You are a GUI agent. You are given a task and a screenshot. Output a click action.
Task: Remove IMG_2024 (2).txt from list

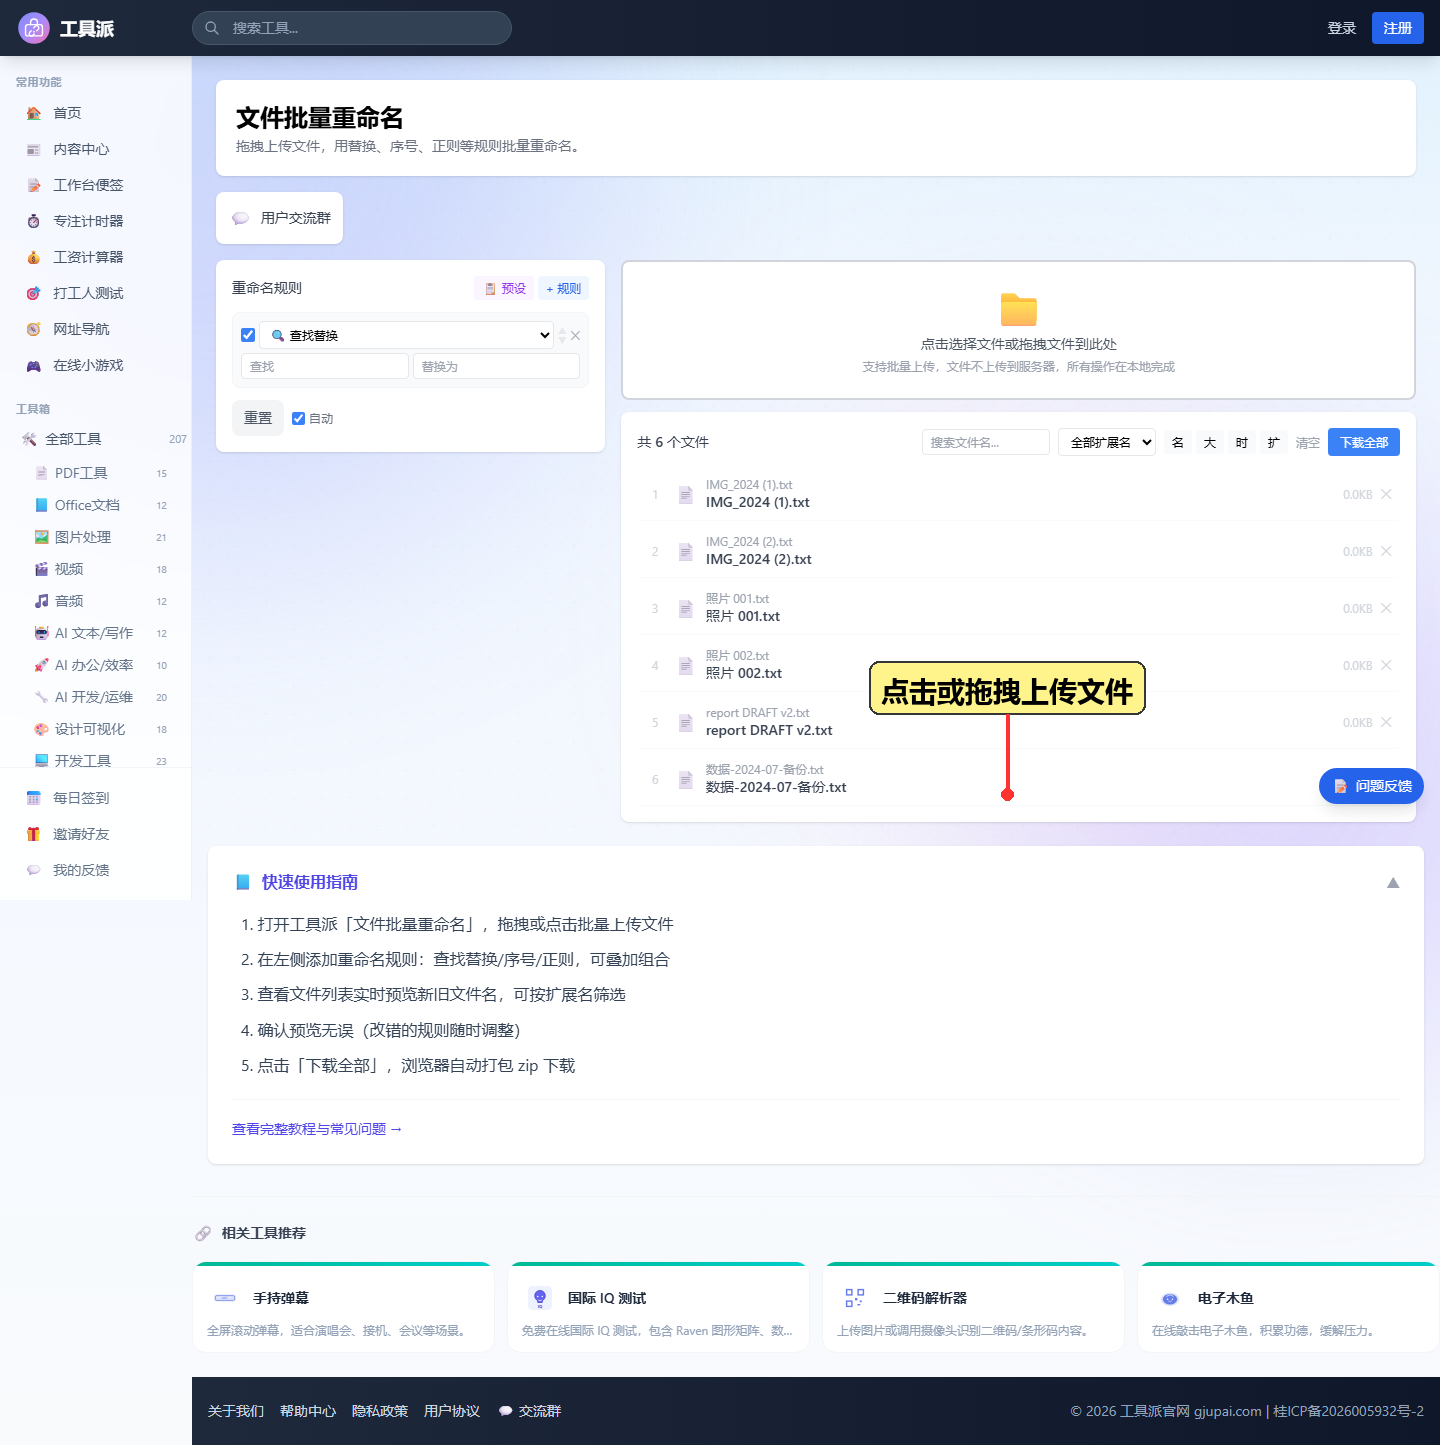pos(1386,551)
